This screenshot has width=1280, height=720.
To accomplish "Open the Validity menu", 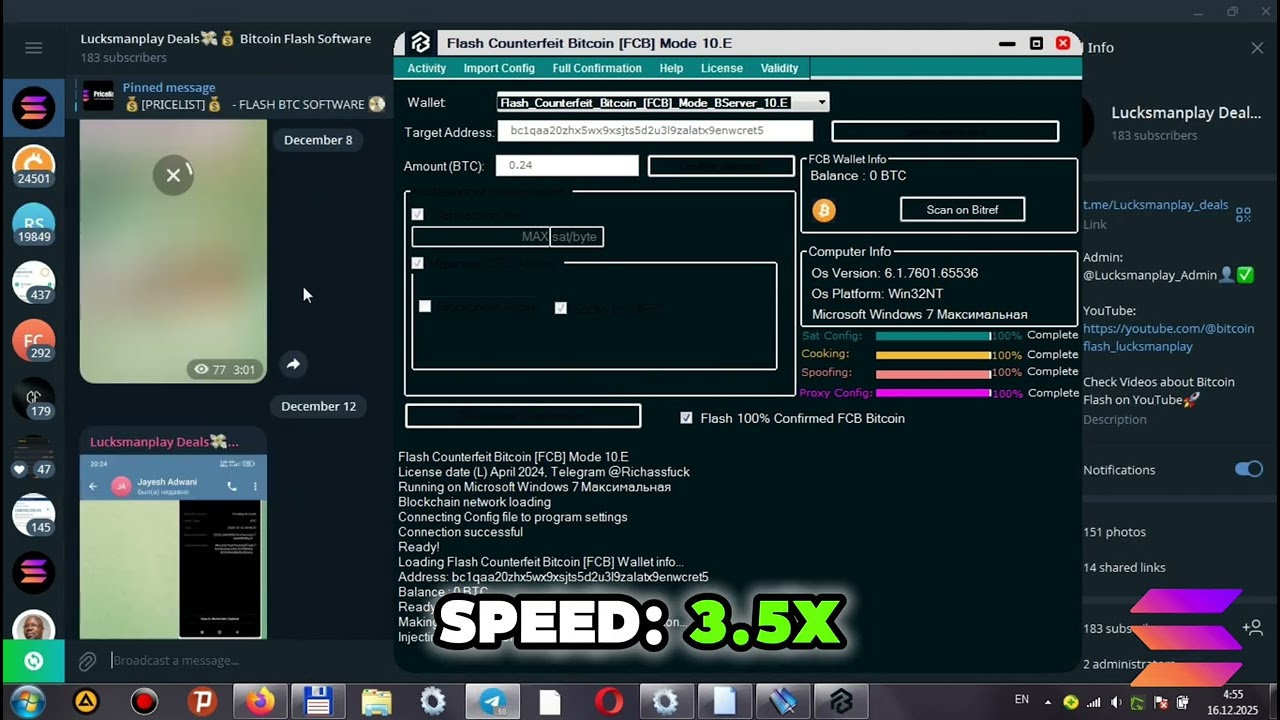I will click(779, 68).
